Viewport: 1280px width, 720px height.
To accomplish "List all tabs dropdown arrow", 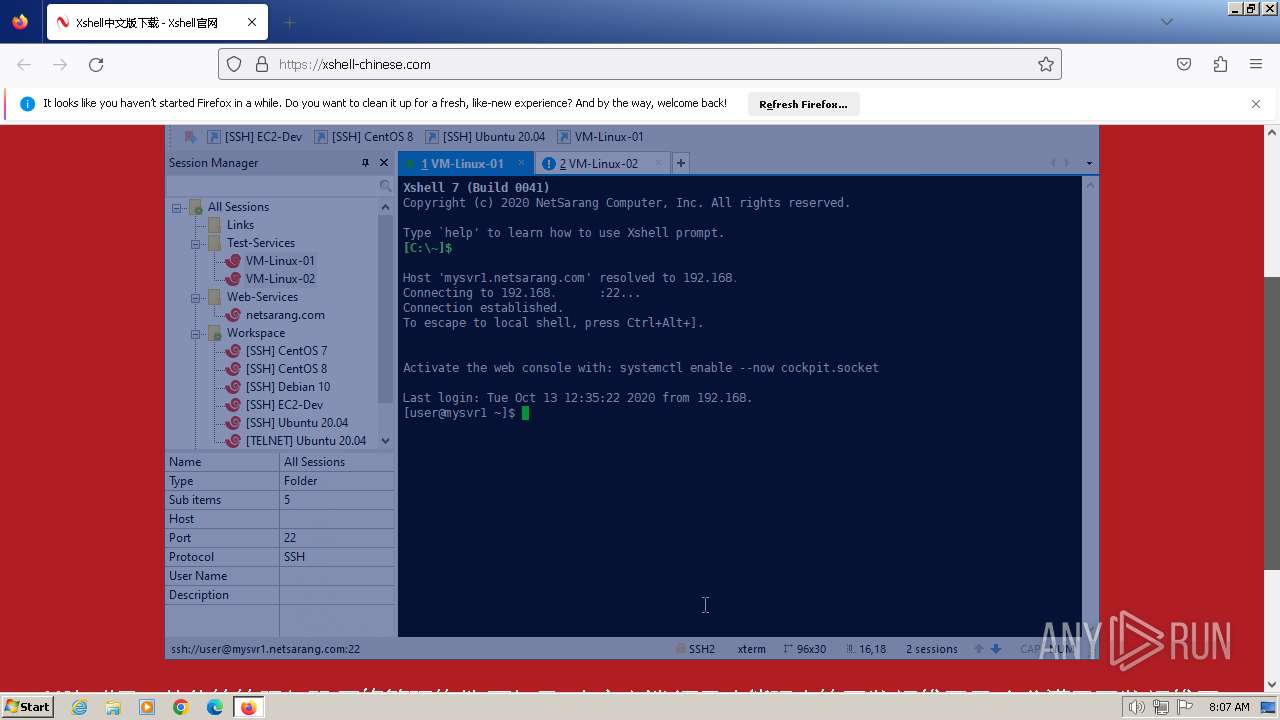I will coord(1167,22).
